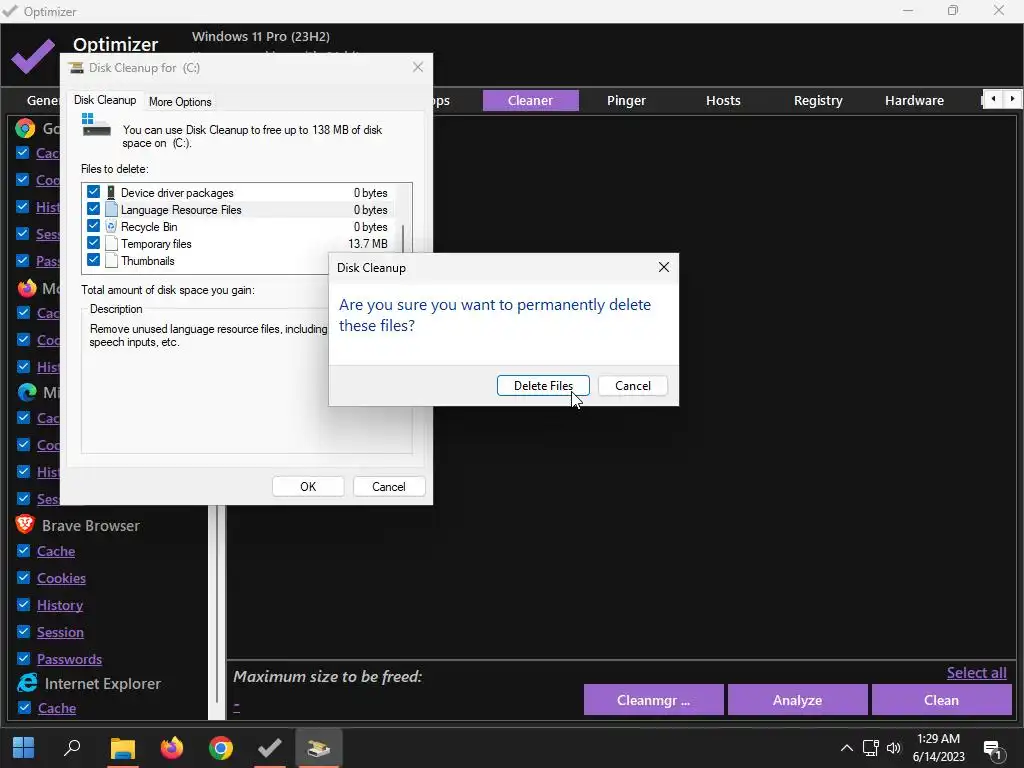1024x768 pixels.
Task: Open volume control tray icon
Action: coord(893,748)
